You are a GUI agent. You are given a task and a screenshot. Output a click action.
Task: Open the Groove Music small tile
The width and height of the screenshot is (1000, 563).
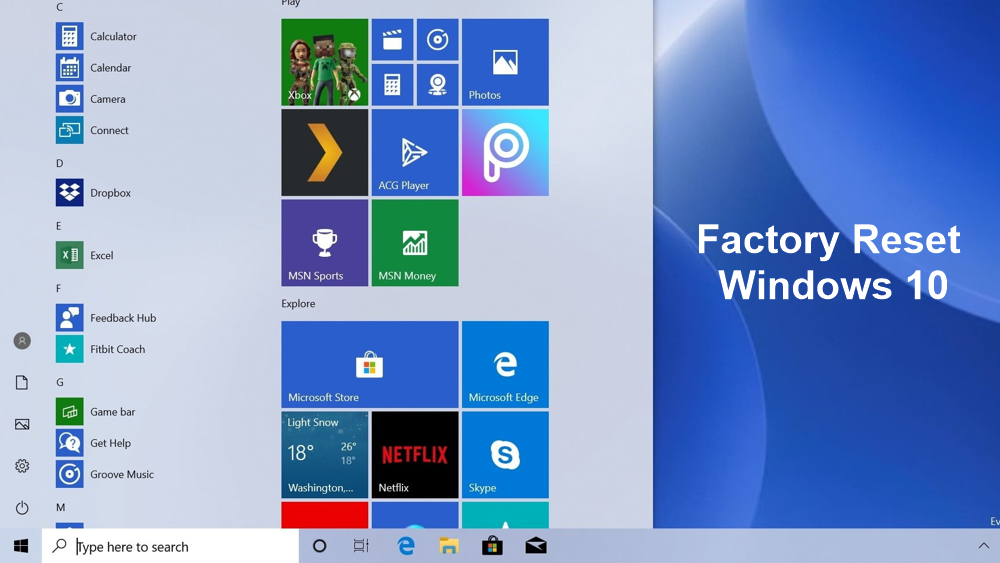pos(438,40)
